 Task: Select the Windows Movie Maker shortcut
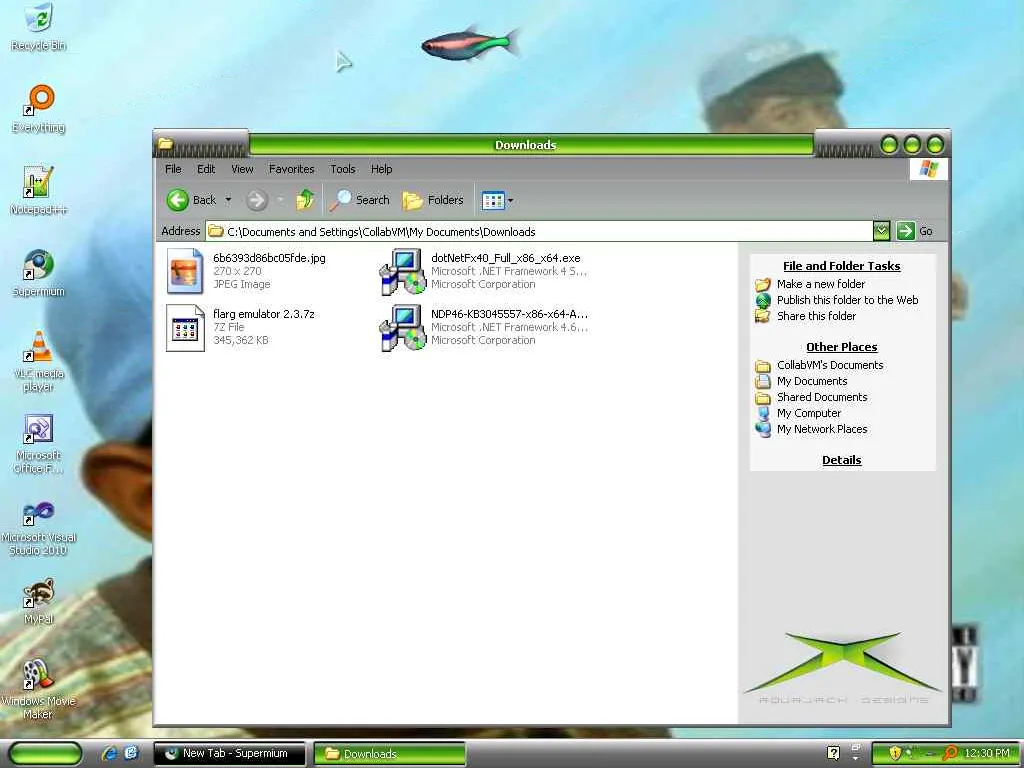coord(39,689)
